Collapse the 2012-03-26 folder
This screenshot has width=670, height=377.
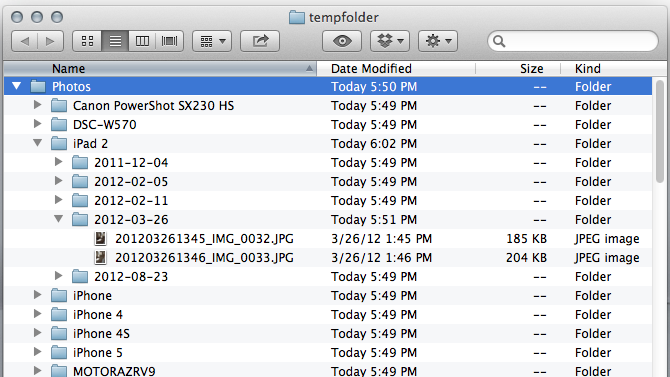tap(59, 219)
